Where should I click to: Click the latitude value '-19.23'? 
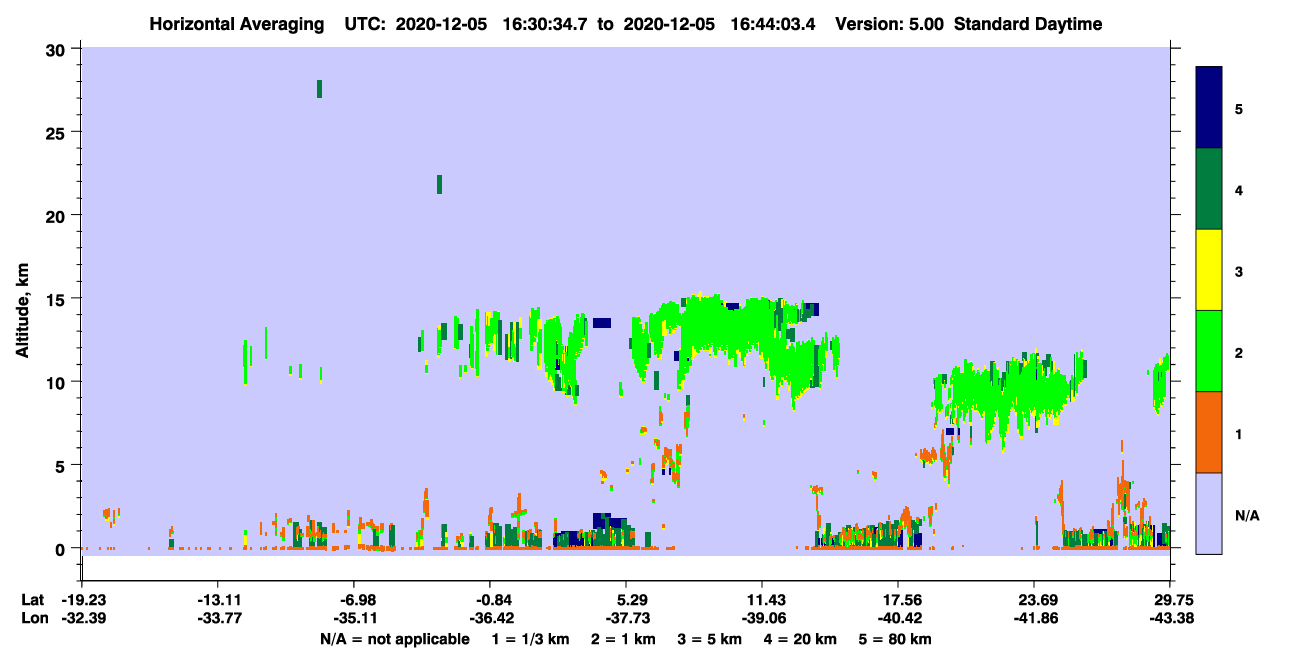coord(82,600)
